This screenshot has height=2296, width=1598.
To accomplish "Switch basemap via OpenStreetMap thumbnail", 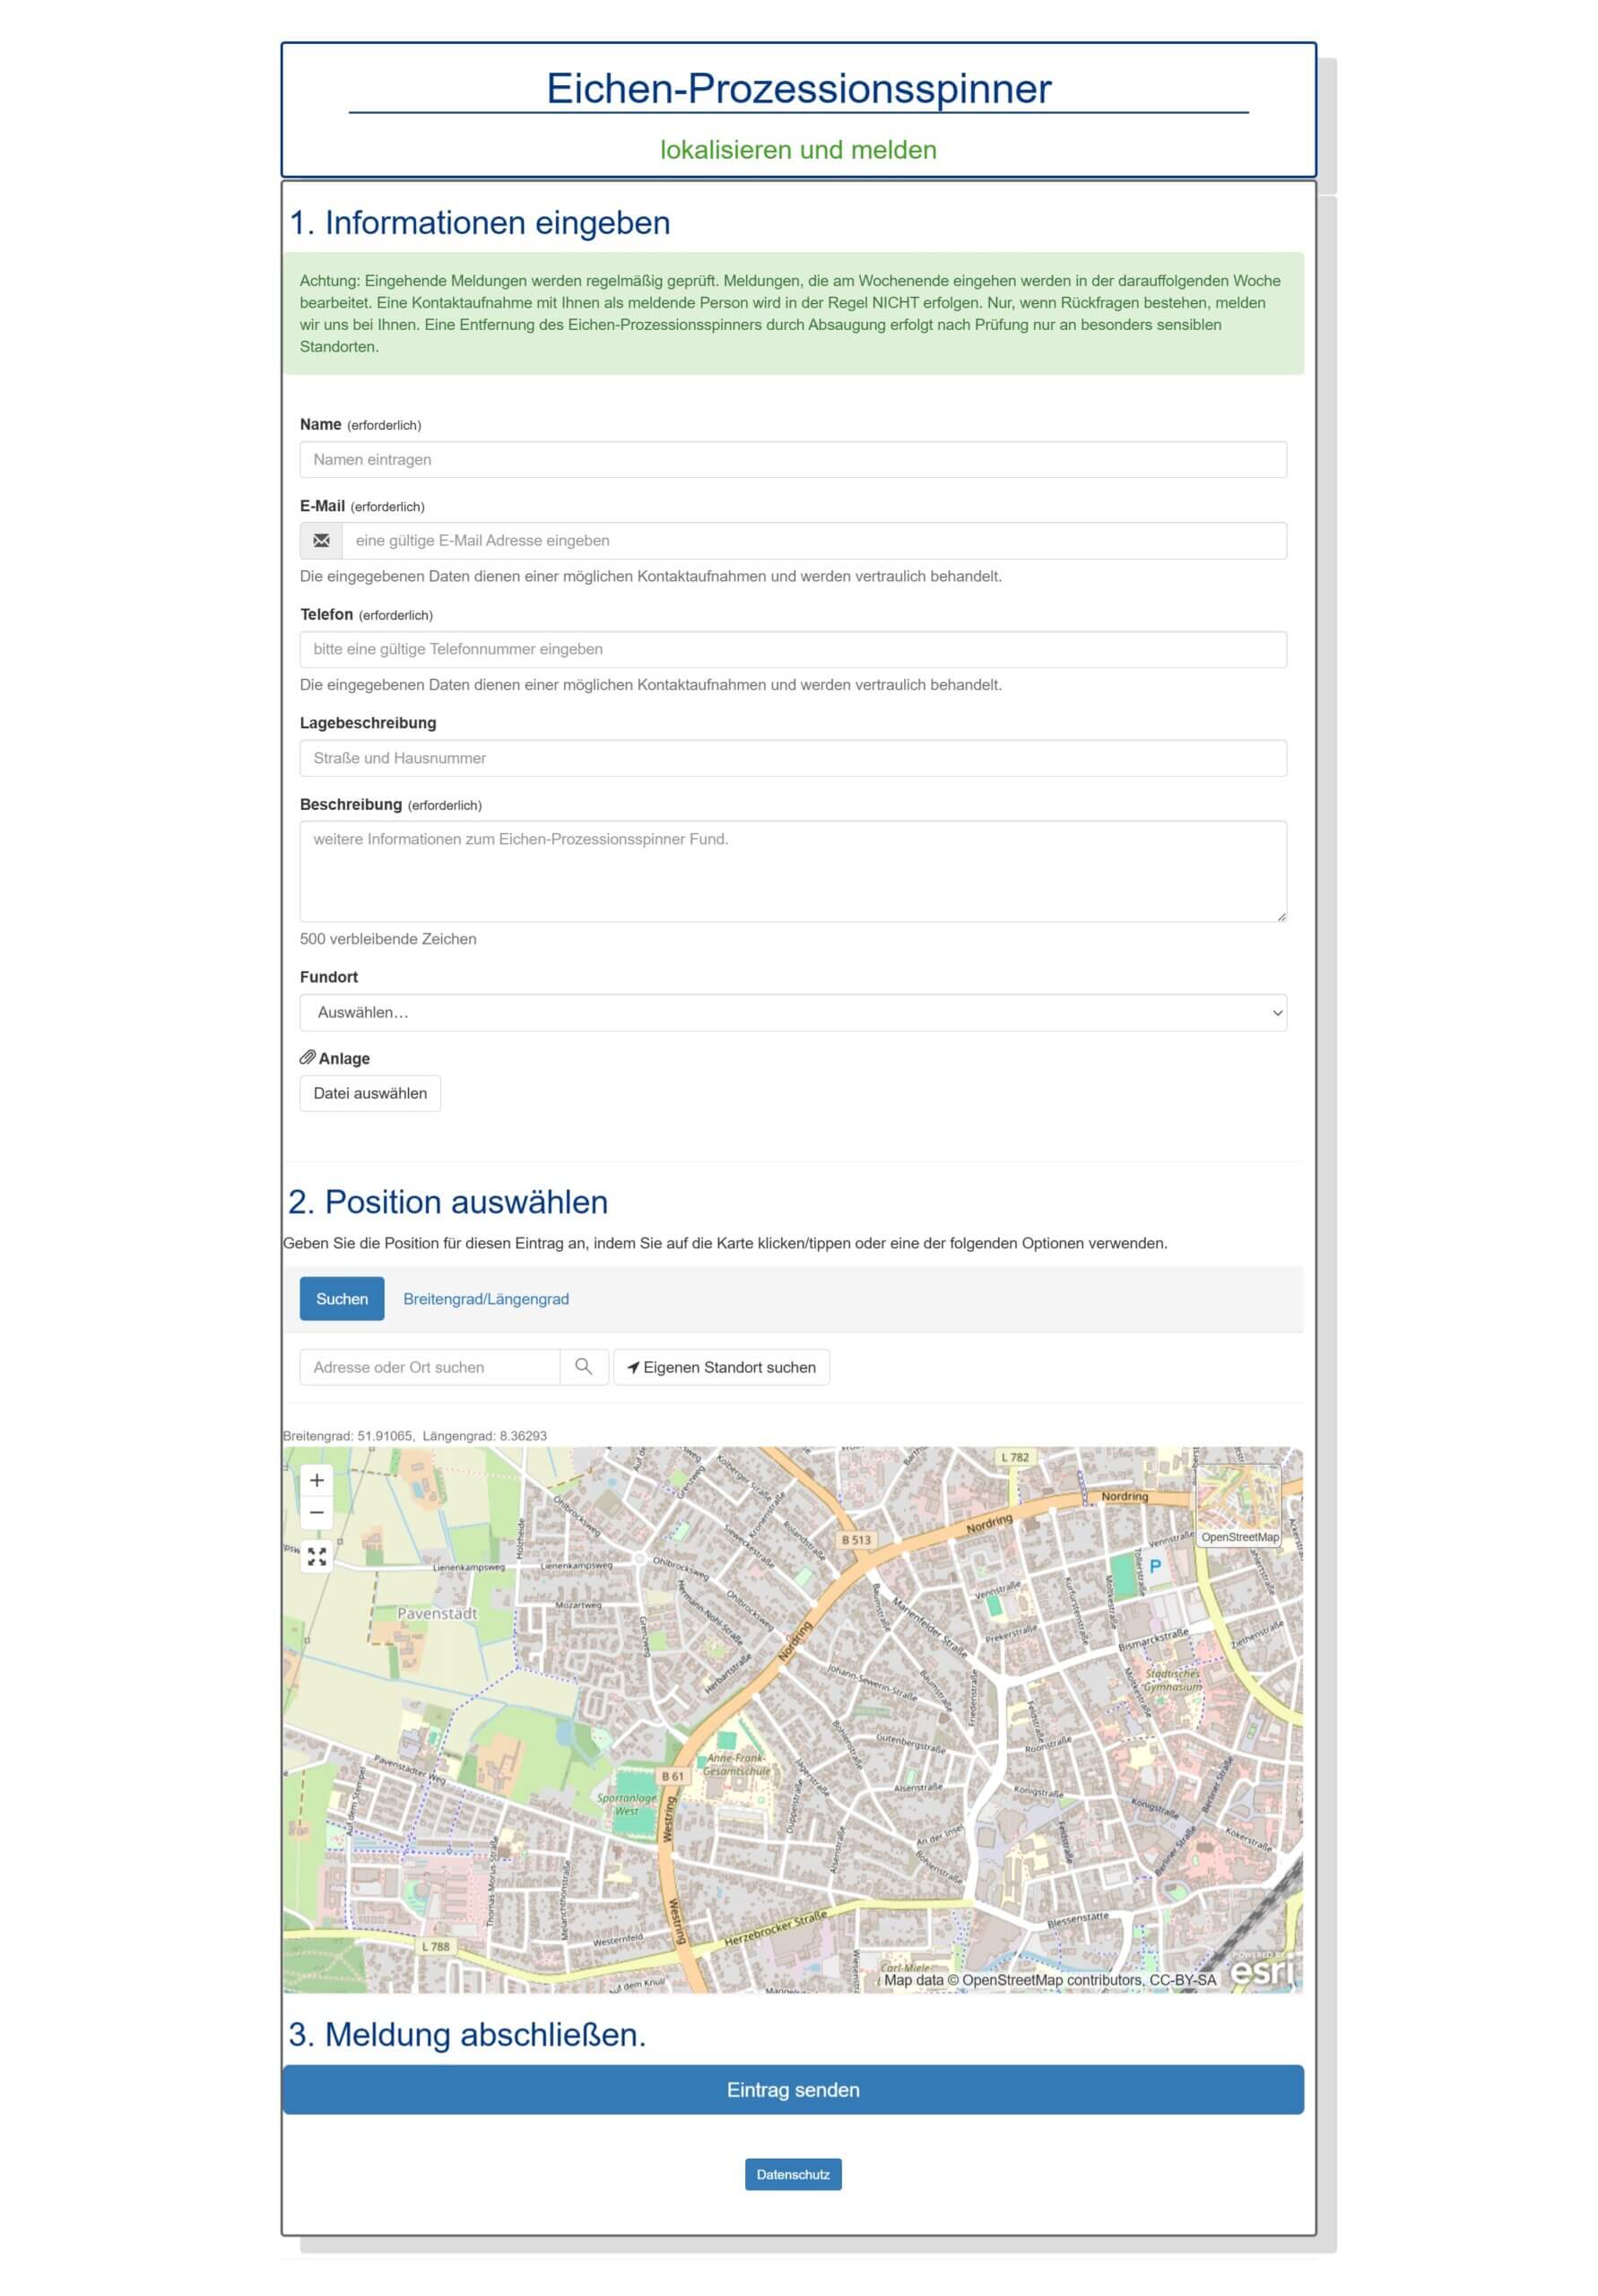I will pos(1238,1505).
